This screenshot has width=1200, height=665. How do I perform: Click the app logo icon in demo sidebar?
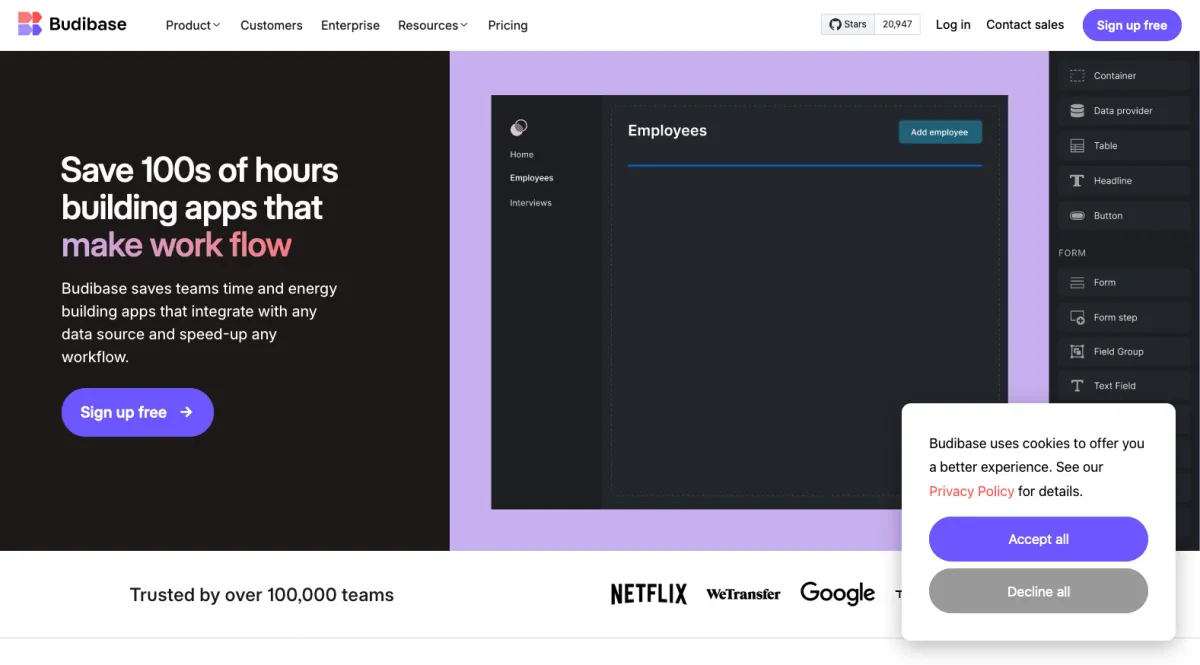pos(518,127)
